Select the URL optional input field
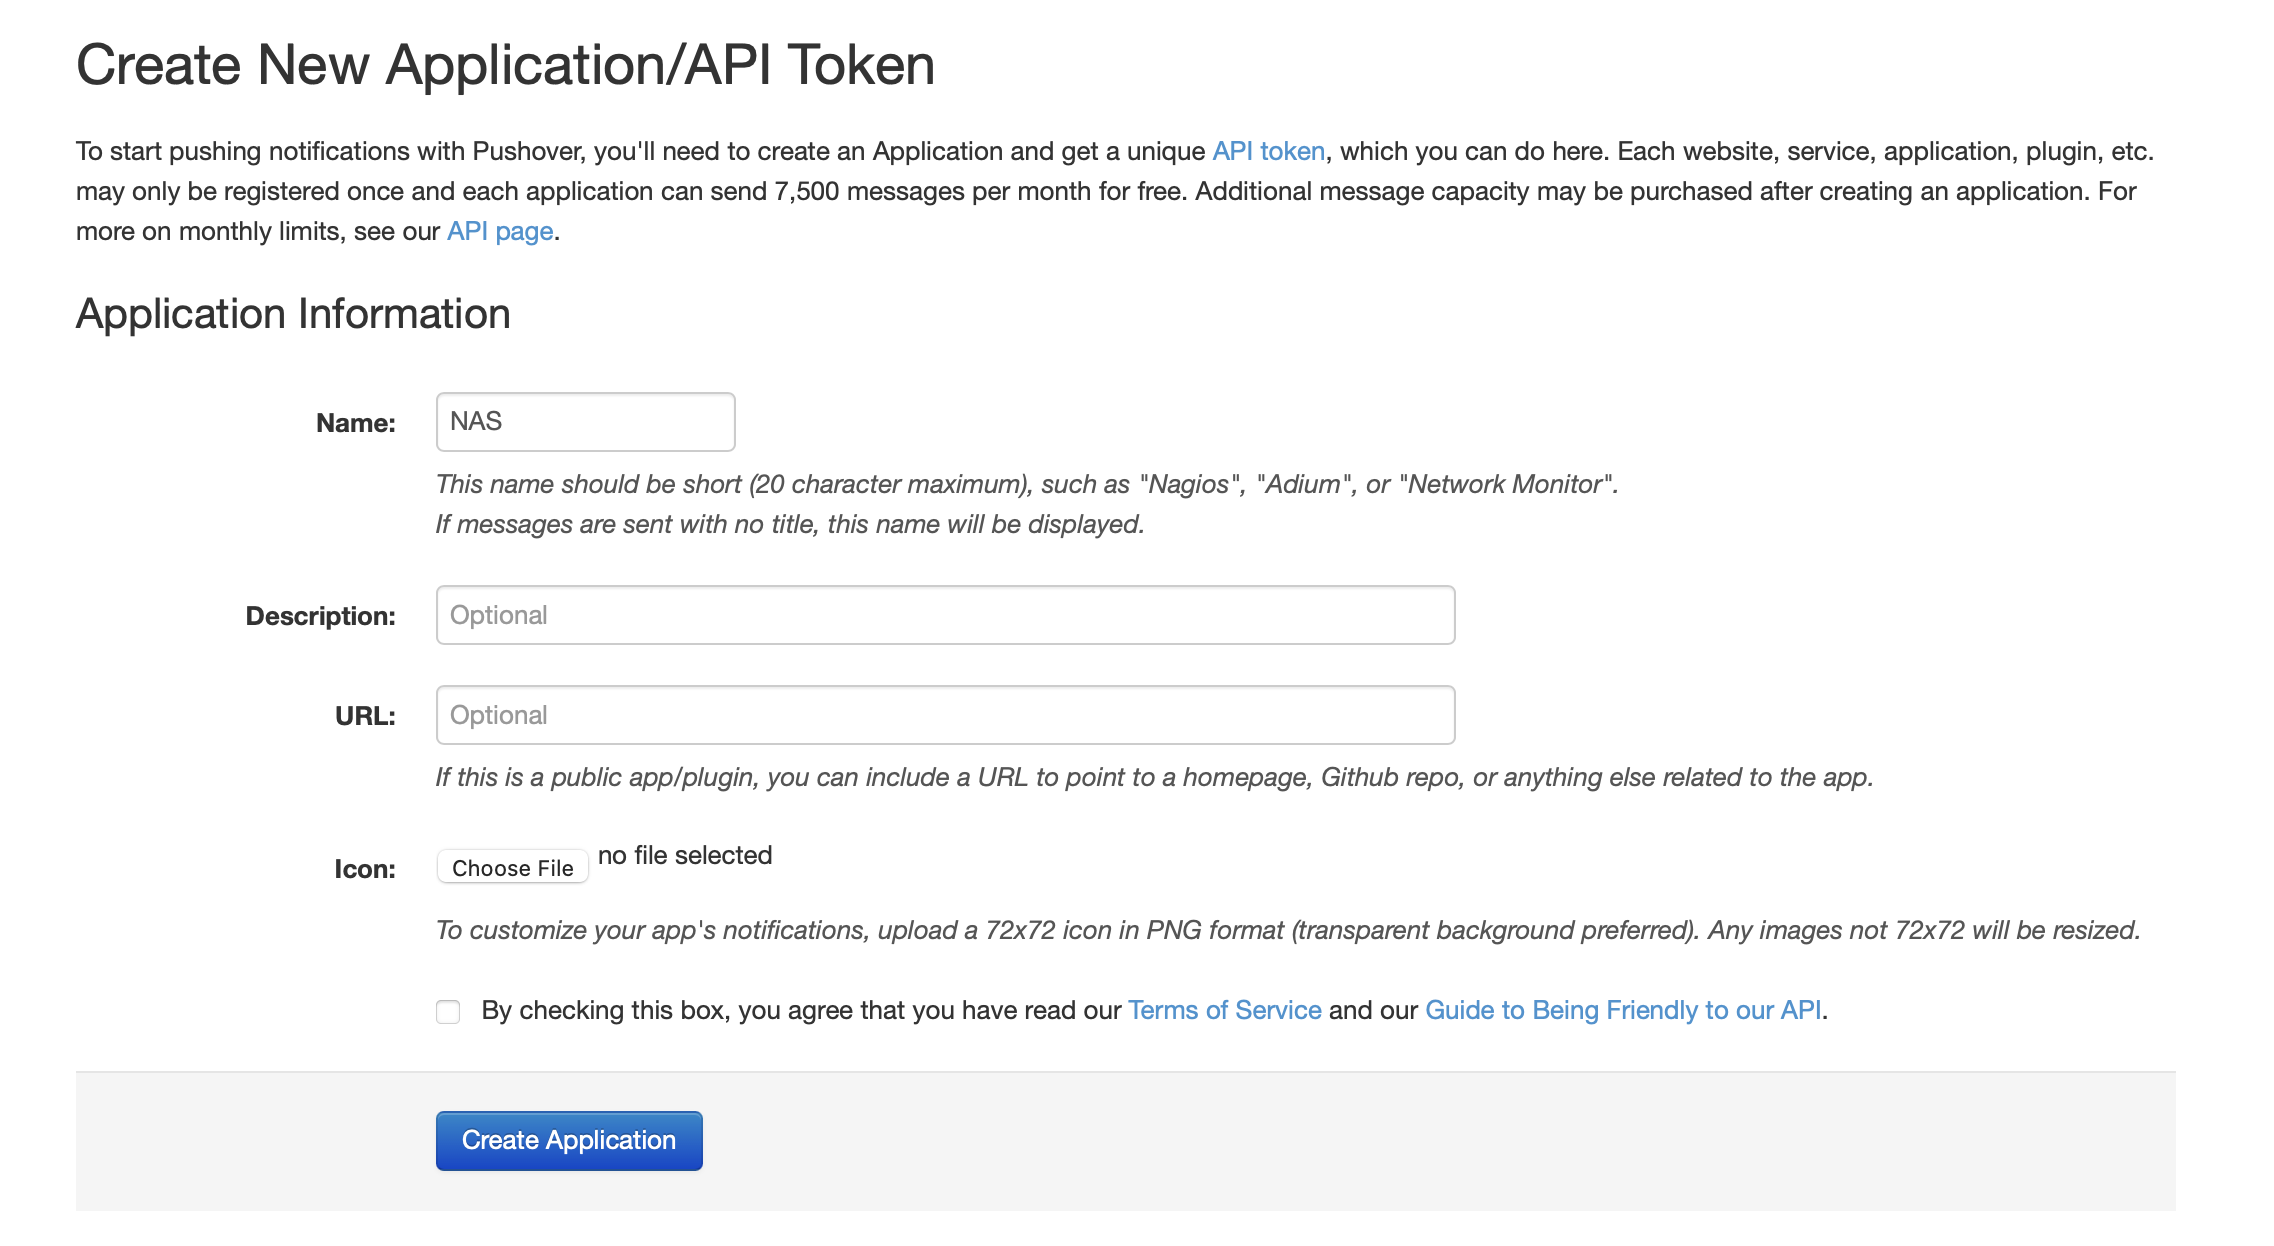This screenshot has height=1246, width=2274. coord(945,715)
